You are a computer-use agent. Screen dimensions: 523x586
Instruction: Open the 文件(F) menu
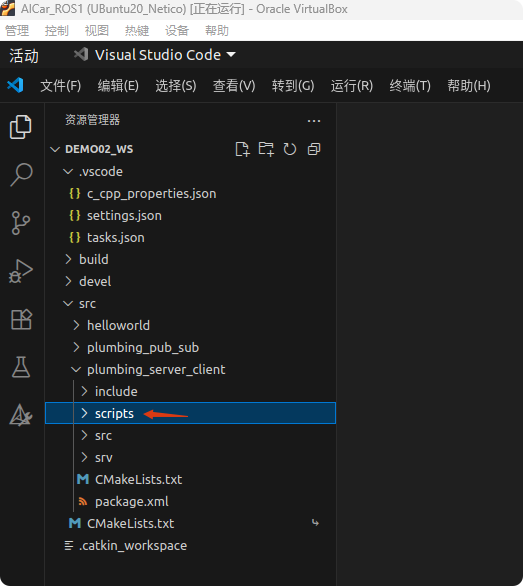(x=61, y=86)
